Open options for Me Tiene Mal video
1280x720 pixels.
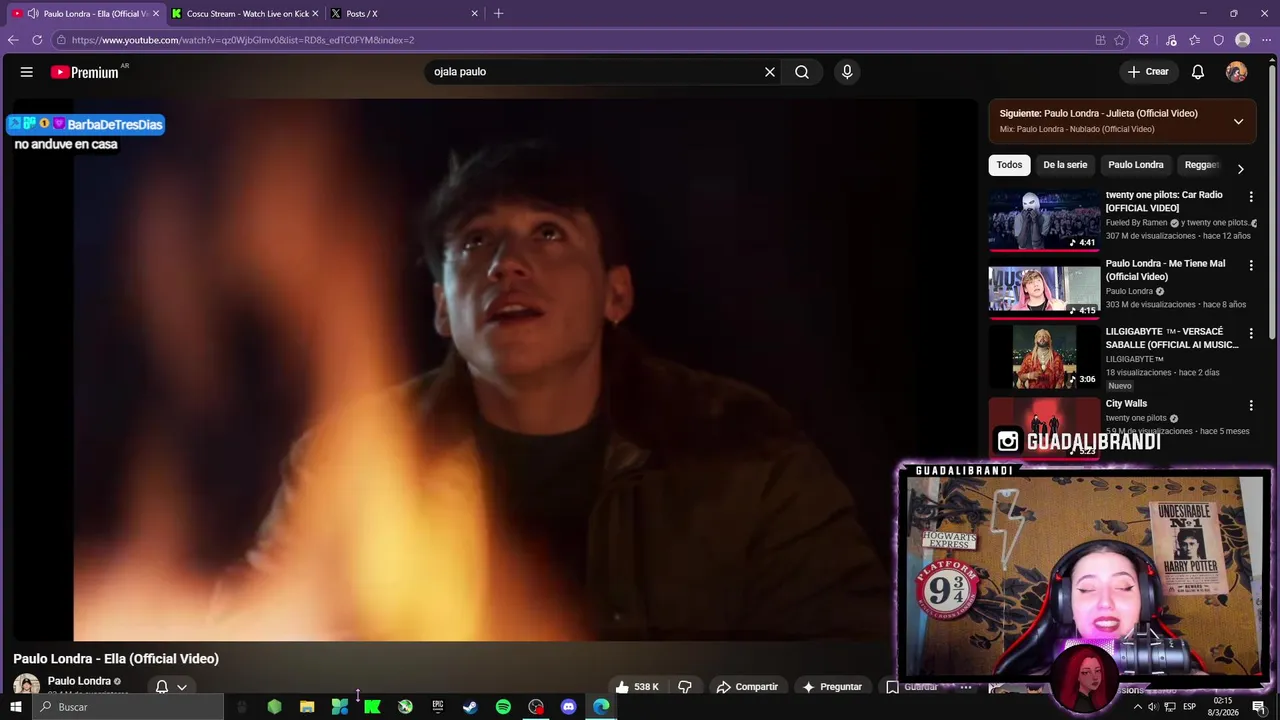pos(1251,265)
